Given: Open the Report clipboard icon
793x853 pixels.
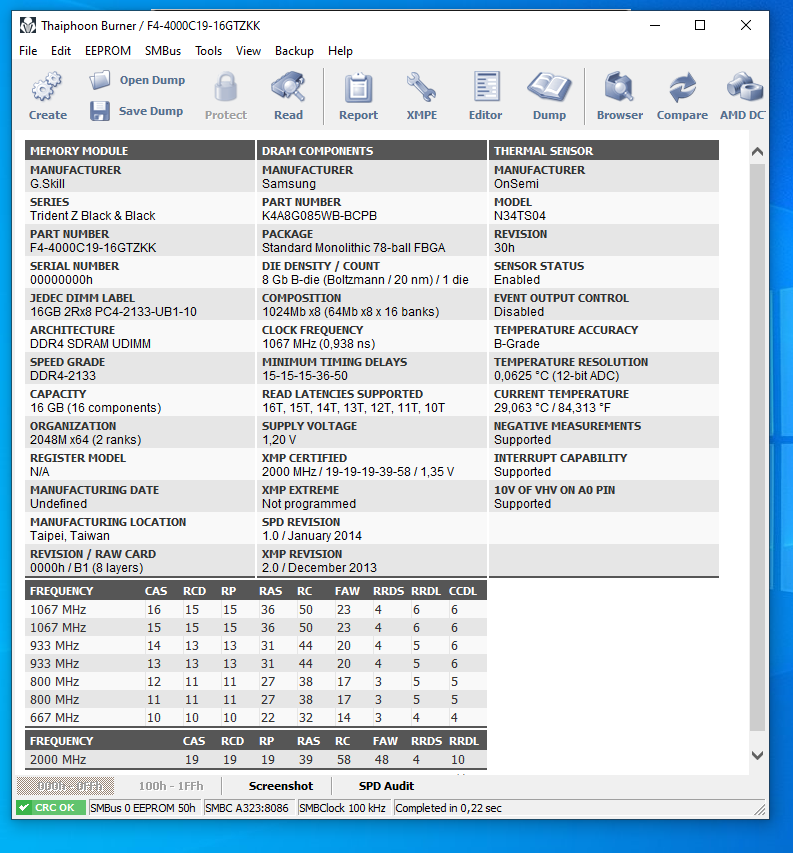Looking at the screenshot, I should [x=358, y=88].
